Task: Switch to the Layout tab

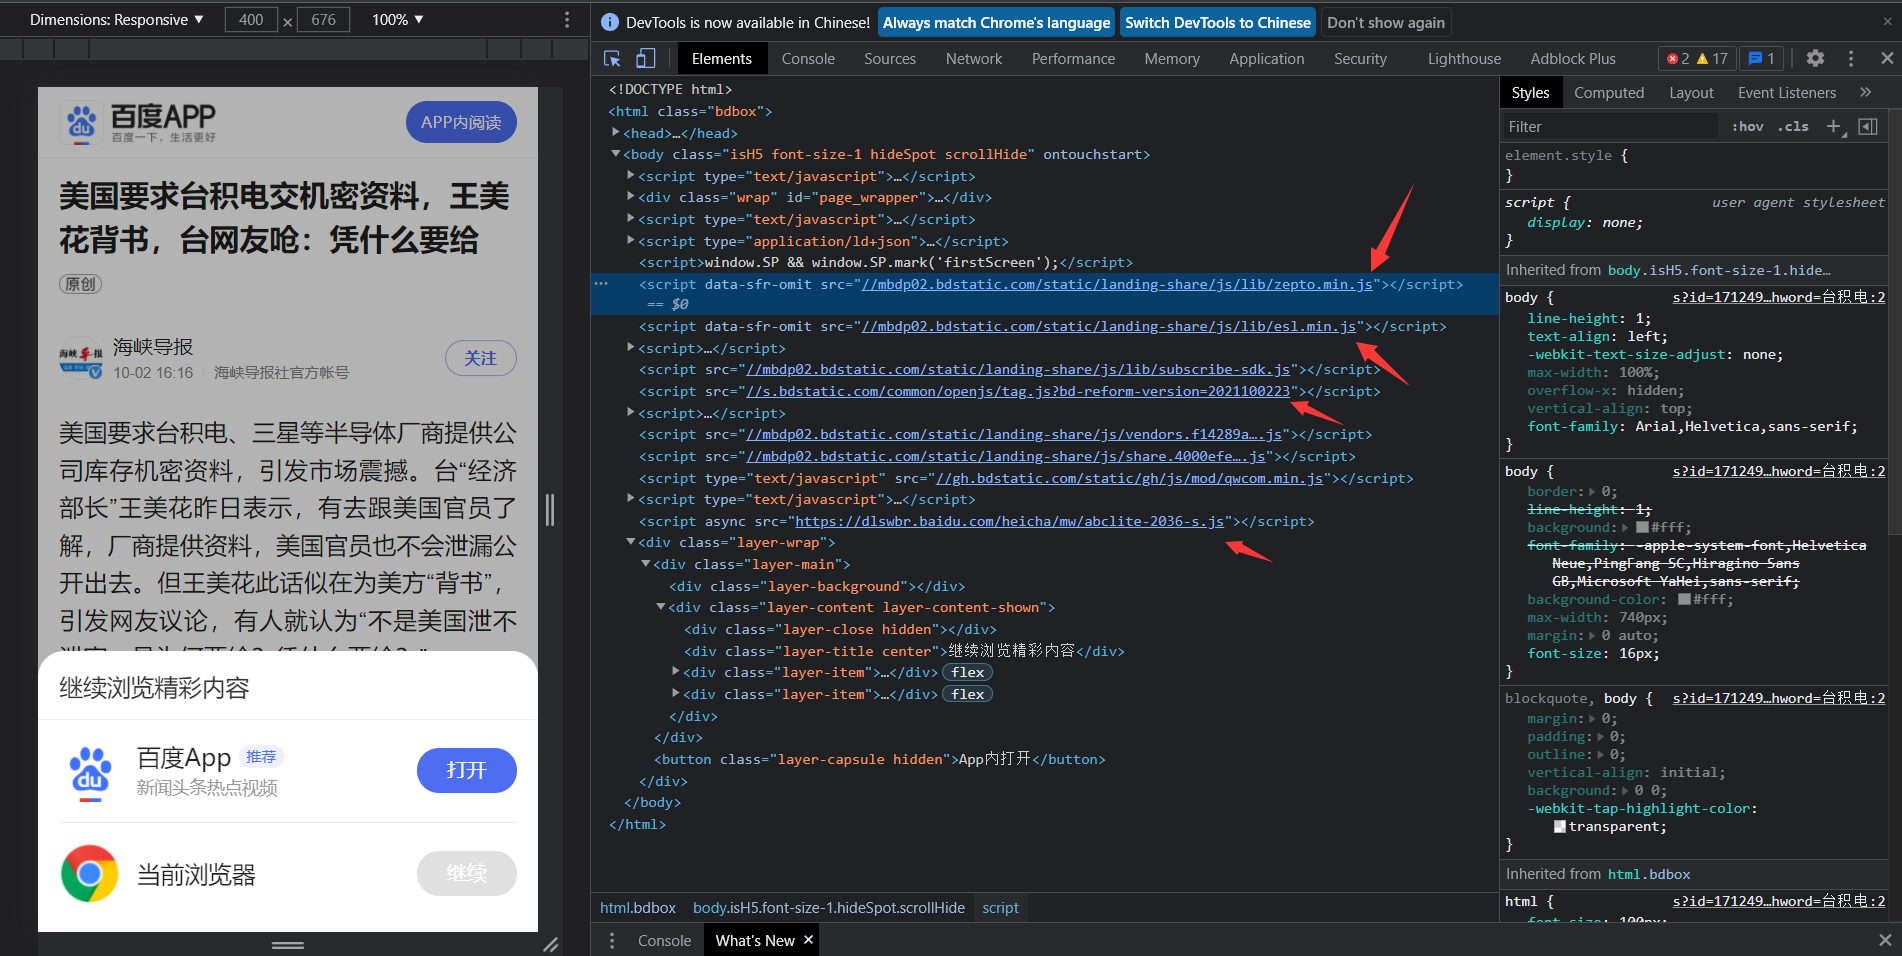Action: click(x=1691, y=93)
